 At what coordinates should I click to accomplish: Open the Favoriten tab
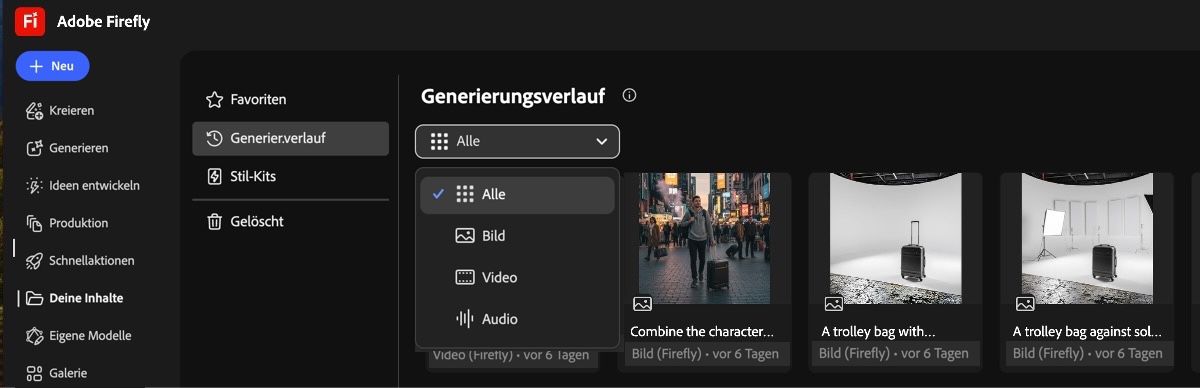pyautogui.click(x=290, y=100)
